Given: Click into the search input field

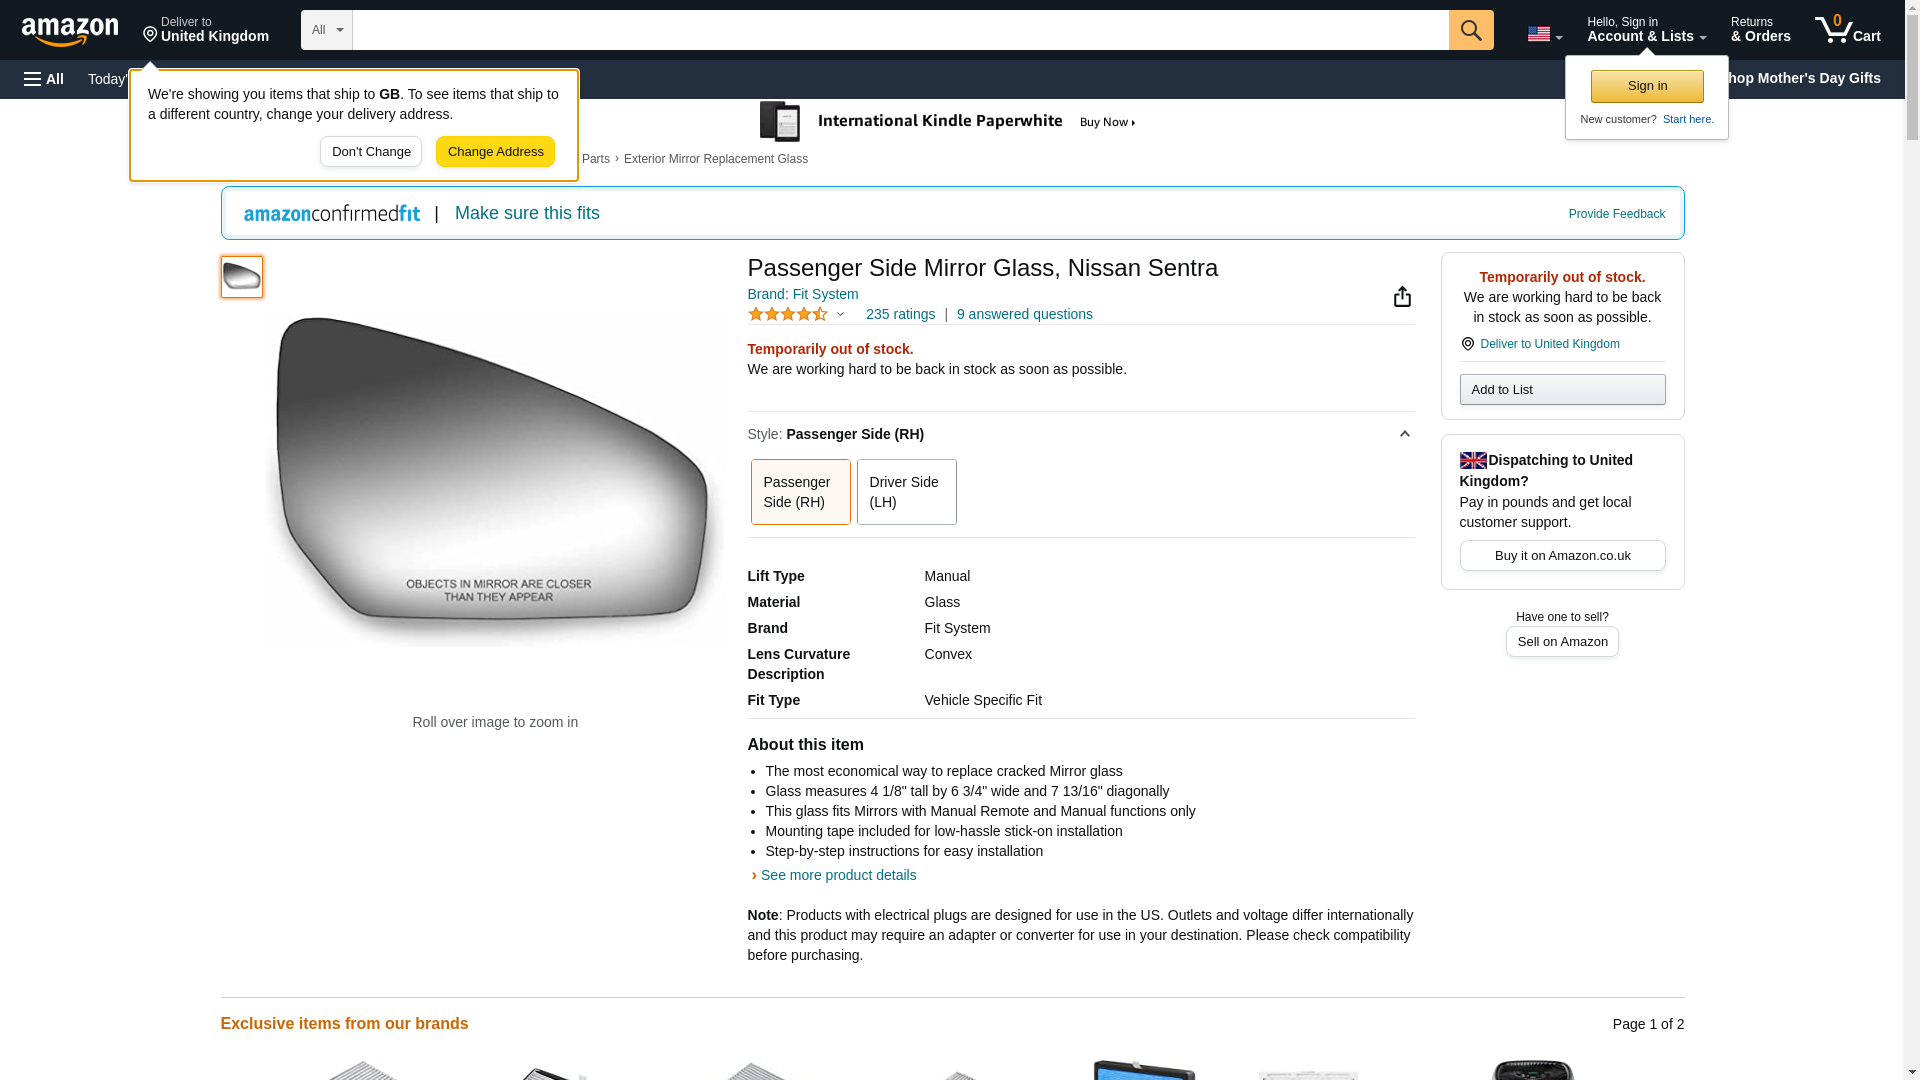Looking at the screenshot, I should [900, 30].
